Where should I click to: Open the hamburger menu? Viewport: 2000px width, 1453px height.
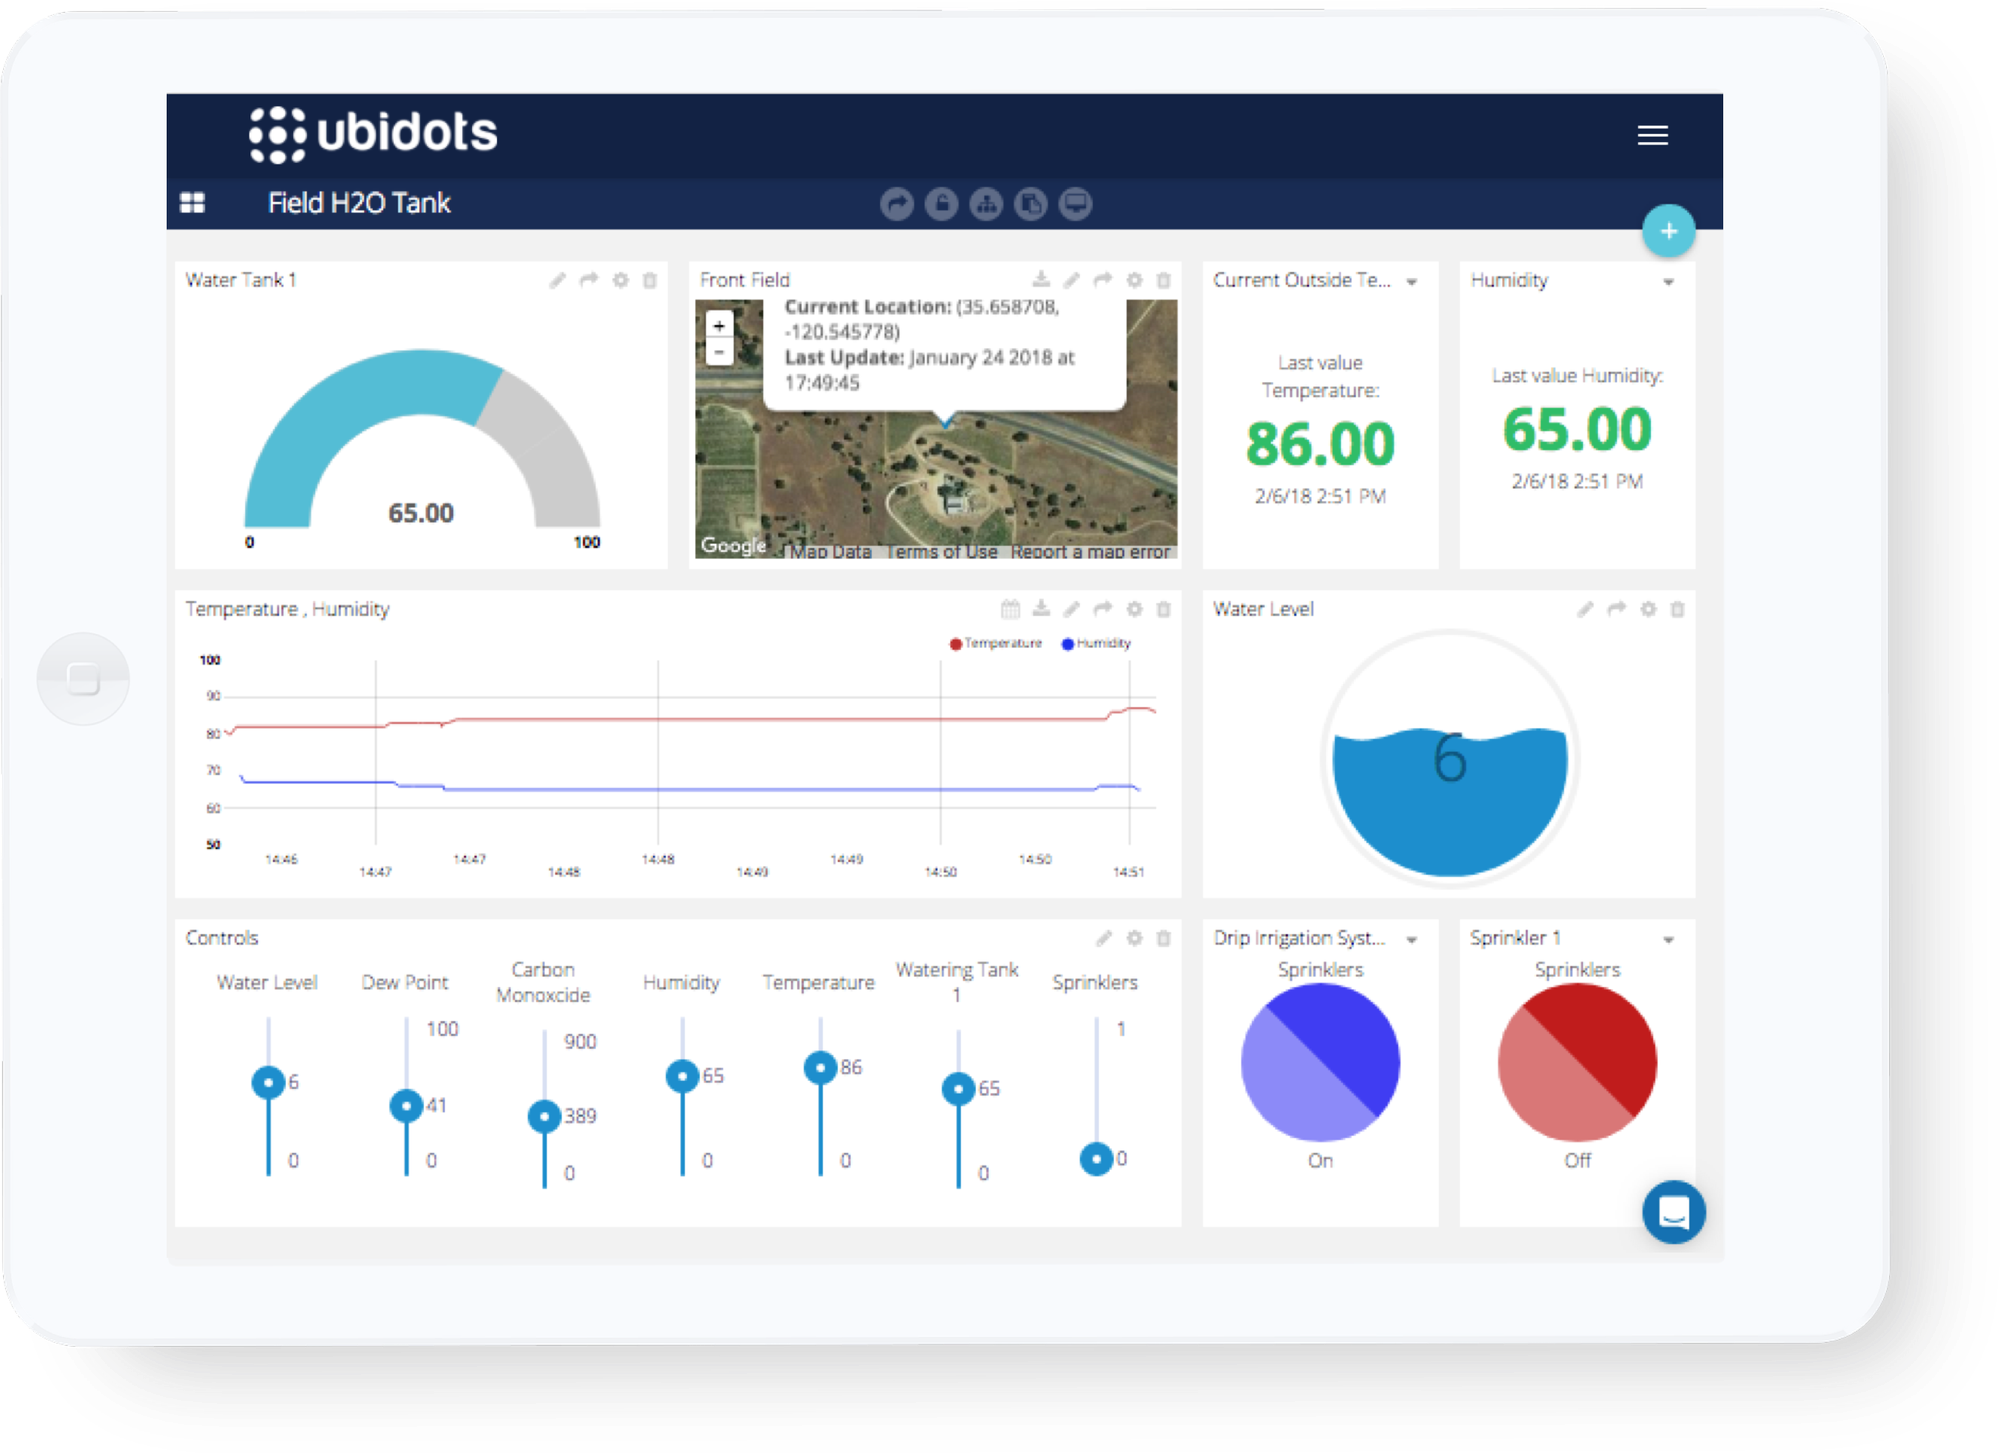(1652, 135)
